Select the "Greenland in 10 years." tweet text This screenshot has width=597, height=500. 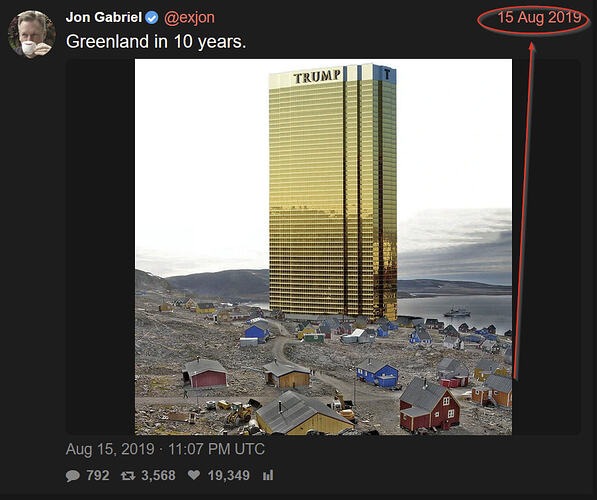click(x=156, y=42)
